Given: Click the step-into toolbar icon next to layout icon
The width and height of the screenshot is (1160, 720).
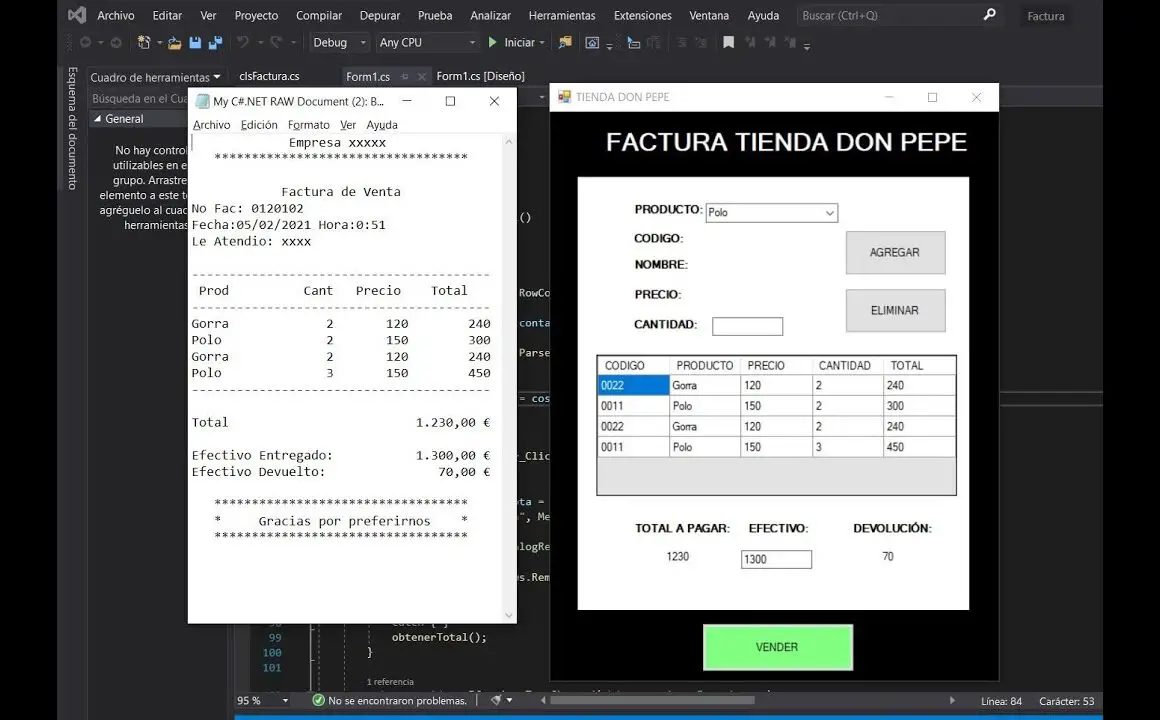Looking at the screenshot, I should tap(633, 43).
